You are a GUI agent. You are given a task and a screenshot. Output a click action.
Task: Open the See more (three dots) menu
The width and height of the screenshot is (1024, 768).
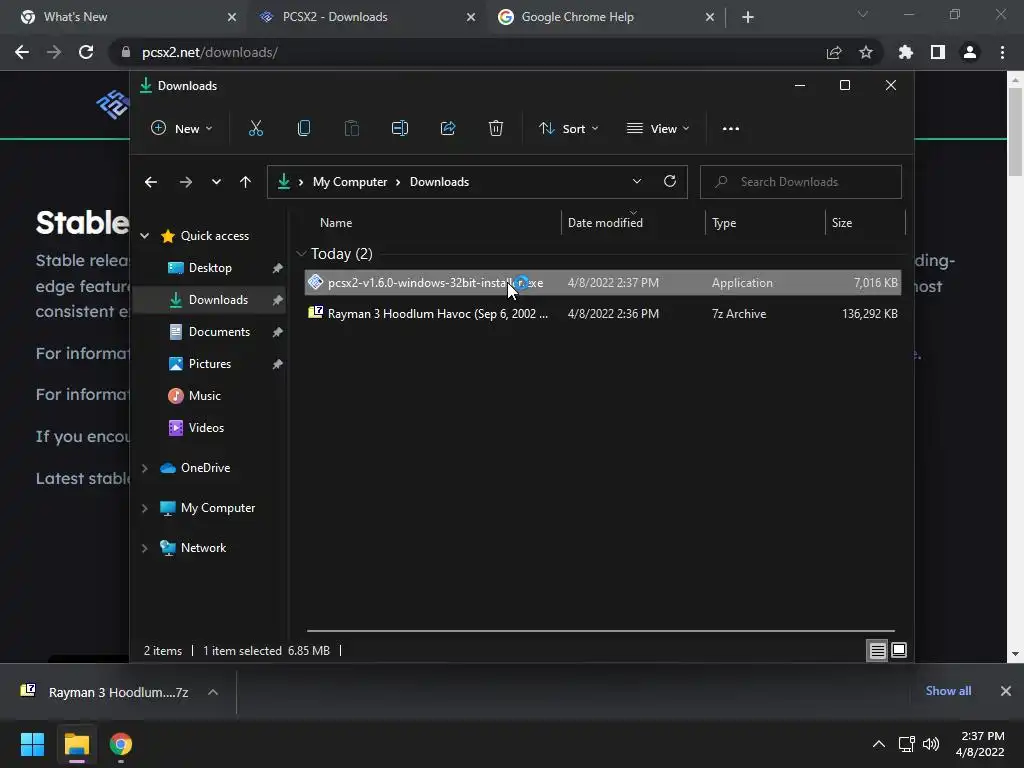[x=731, y=129]
